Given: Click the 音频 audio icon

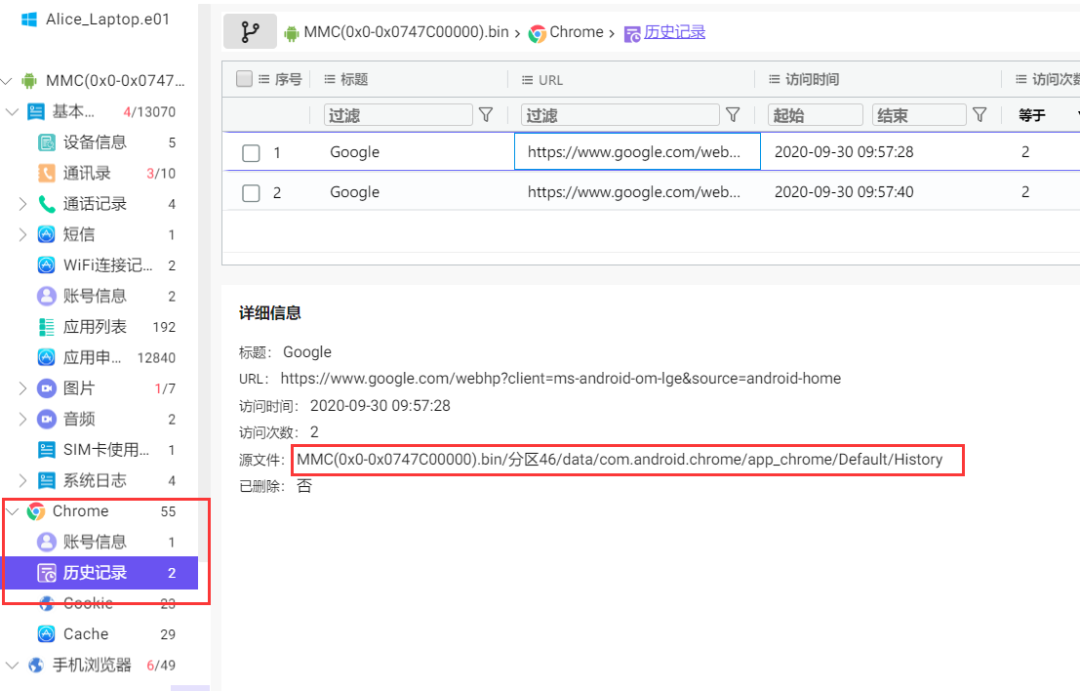Looking at the screenshot, I should coord(46,419).
